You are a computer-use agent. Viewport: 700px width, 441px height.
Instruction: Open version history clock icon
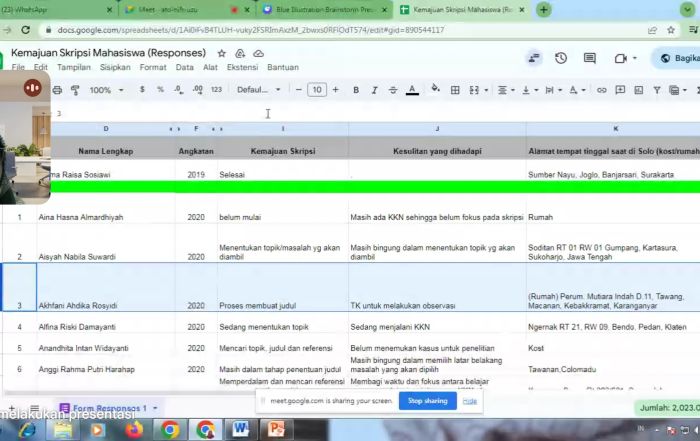[x=561, y=58]
